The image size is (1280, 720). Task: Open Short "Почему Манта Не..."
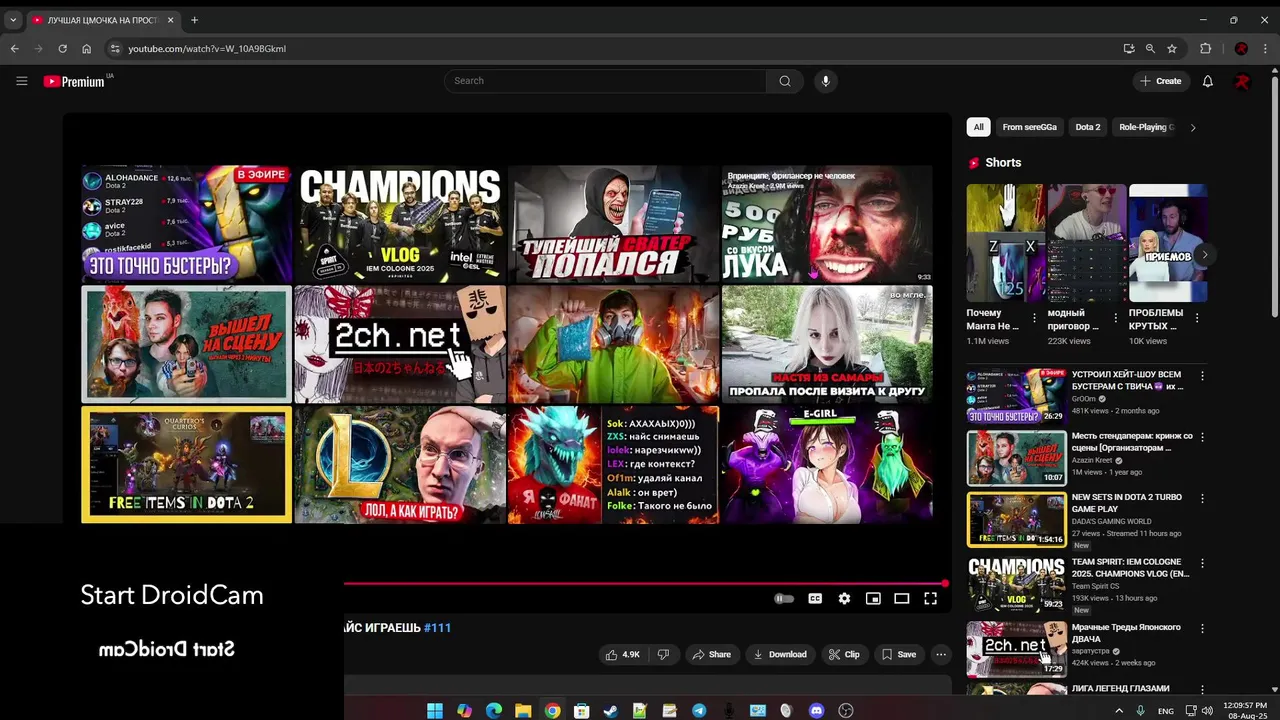tap(1006, 243)
